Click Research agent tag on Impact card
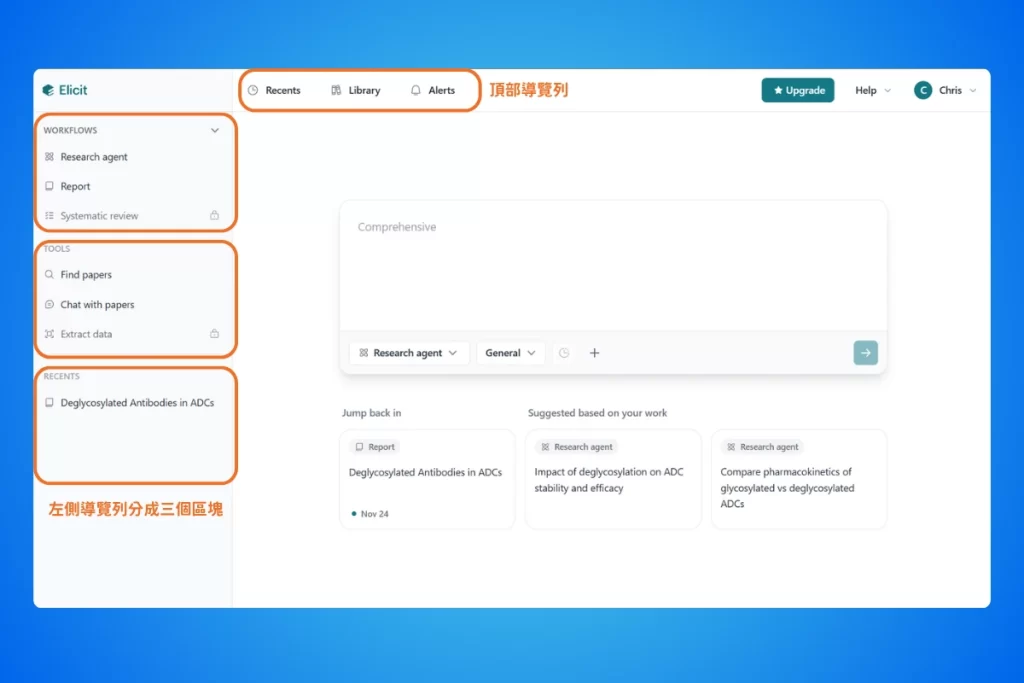Screen dimensions: 1024x683 pyautogui.click(x=577, y=447)
